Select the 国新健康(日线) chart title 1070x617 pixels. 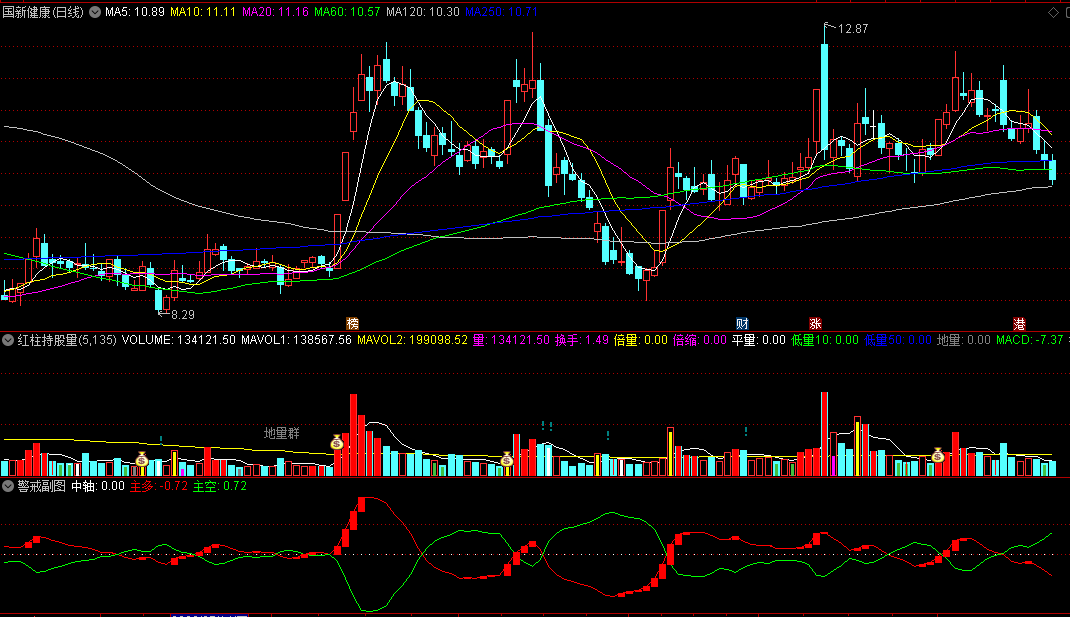43,12
